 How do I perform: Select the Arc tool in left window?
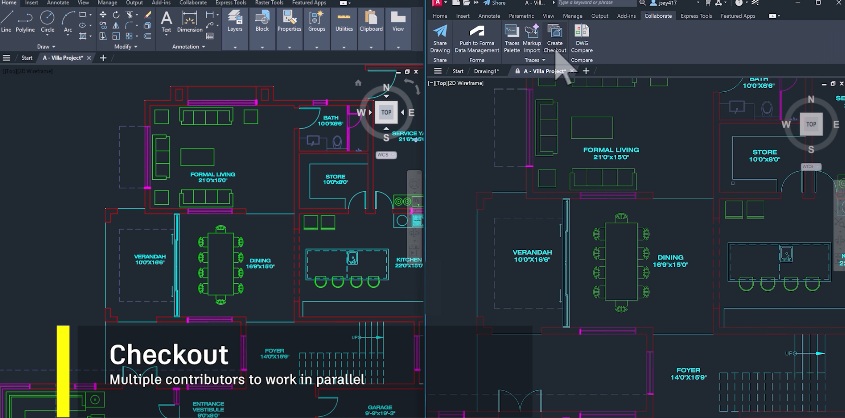coord(68,22)
